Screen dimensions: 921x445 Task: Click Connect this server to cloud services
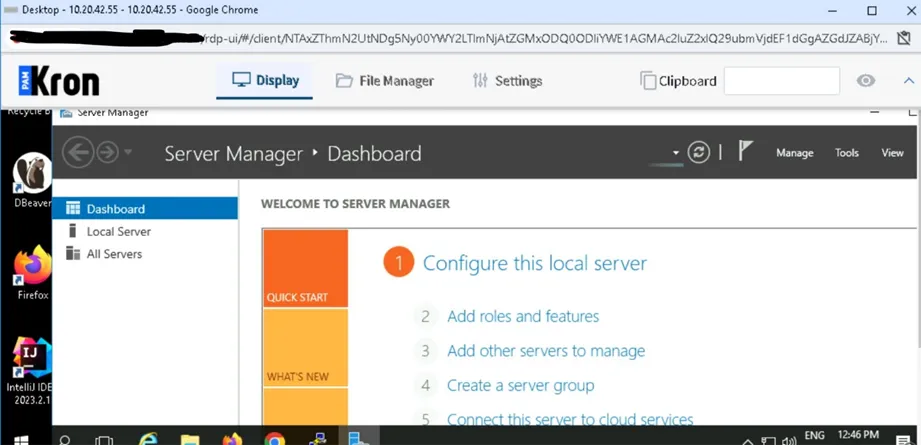point(570,419)
